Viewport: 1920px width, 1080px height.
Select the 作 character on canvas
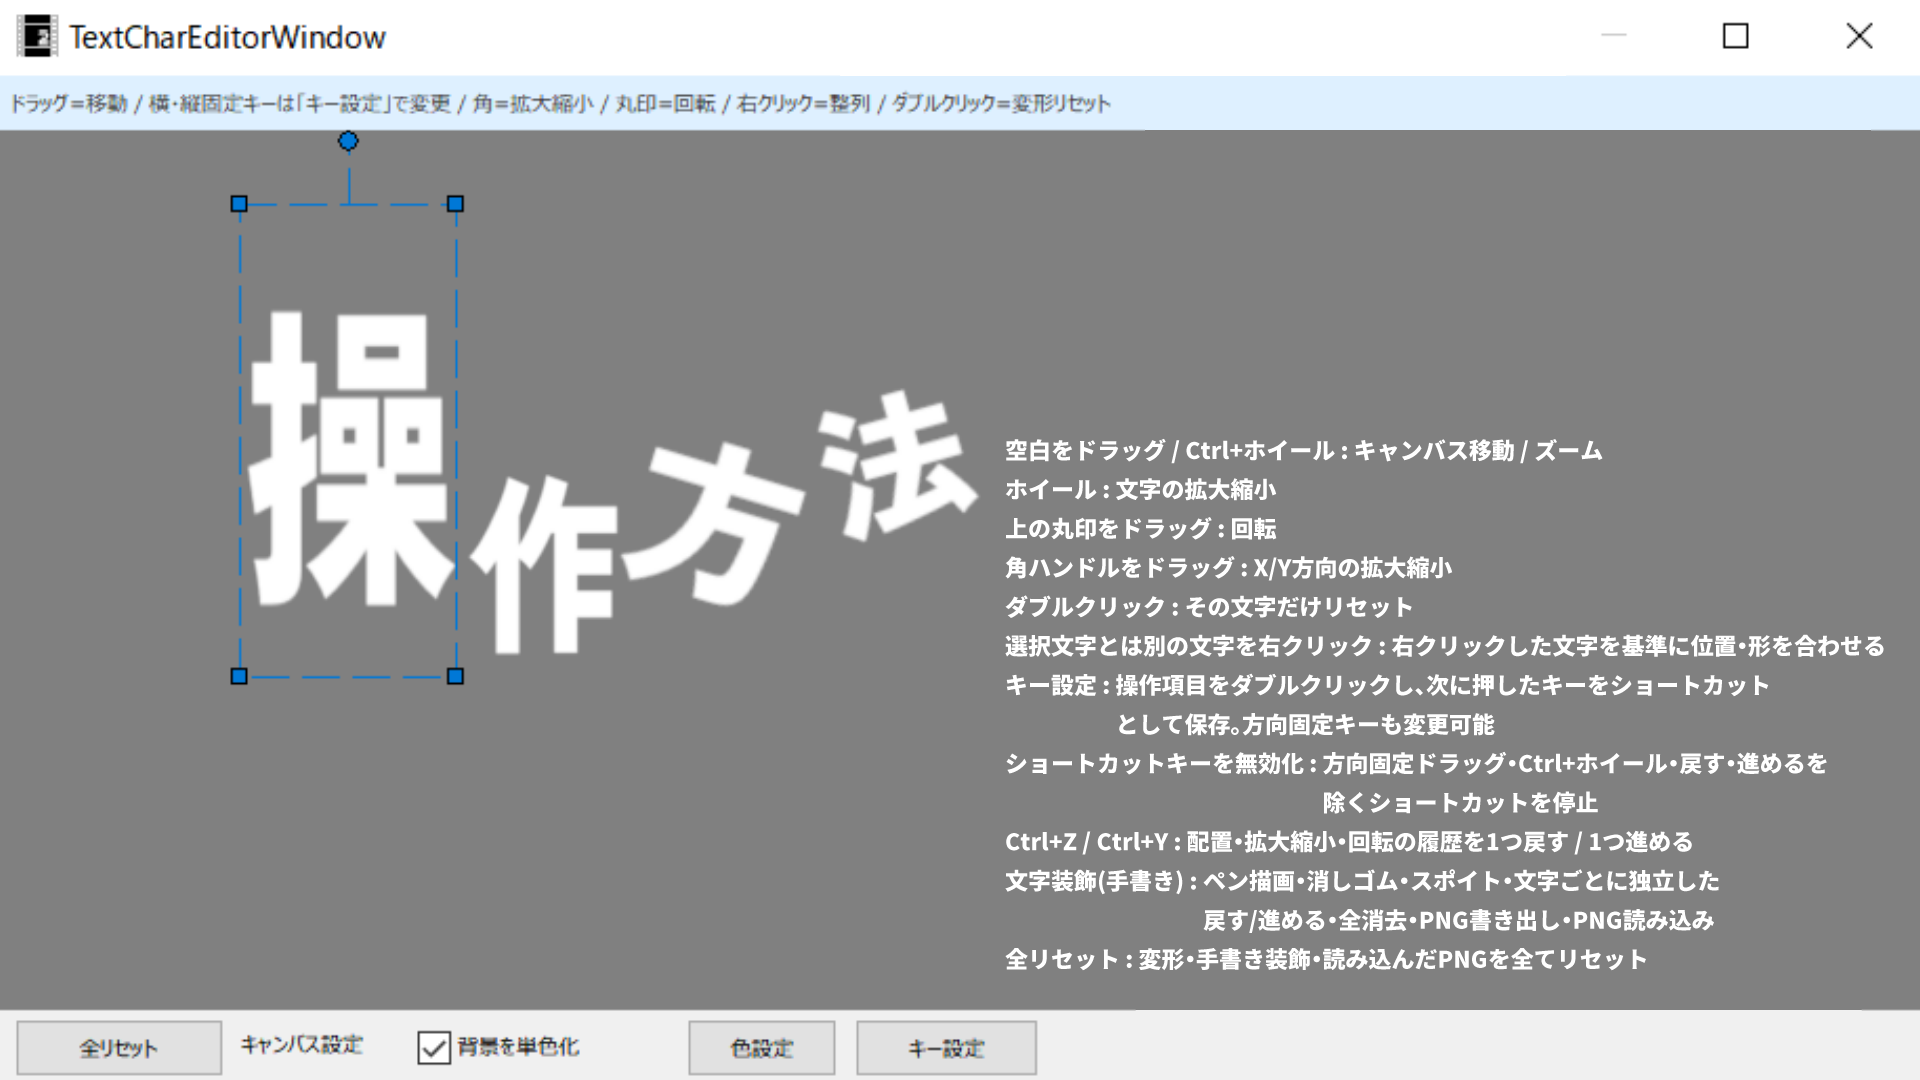pyautogui.click(x=545, y=565)
